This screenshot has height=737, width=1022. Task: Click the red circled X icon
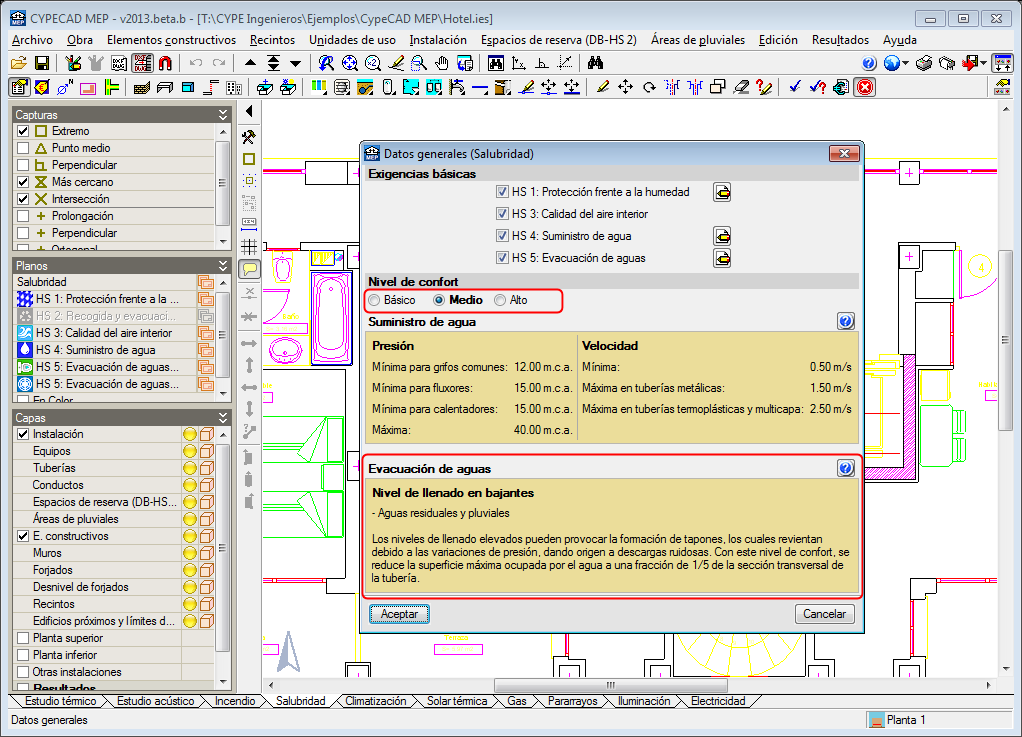pyautogui.click(x=864, y=87)
